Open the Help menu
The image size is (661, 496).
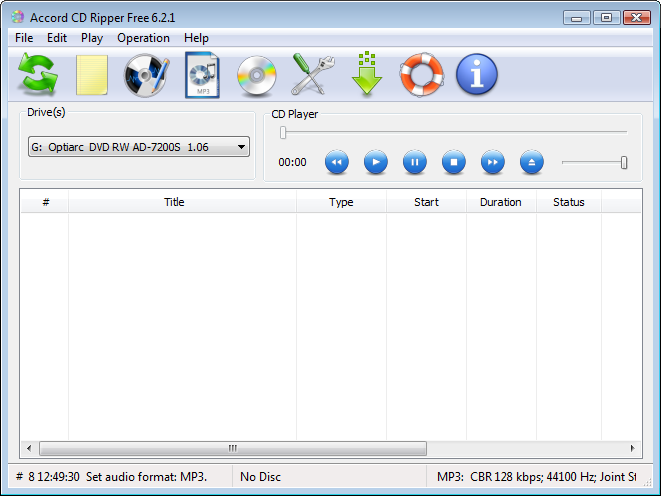[x=196, y=38]
